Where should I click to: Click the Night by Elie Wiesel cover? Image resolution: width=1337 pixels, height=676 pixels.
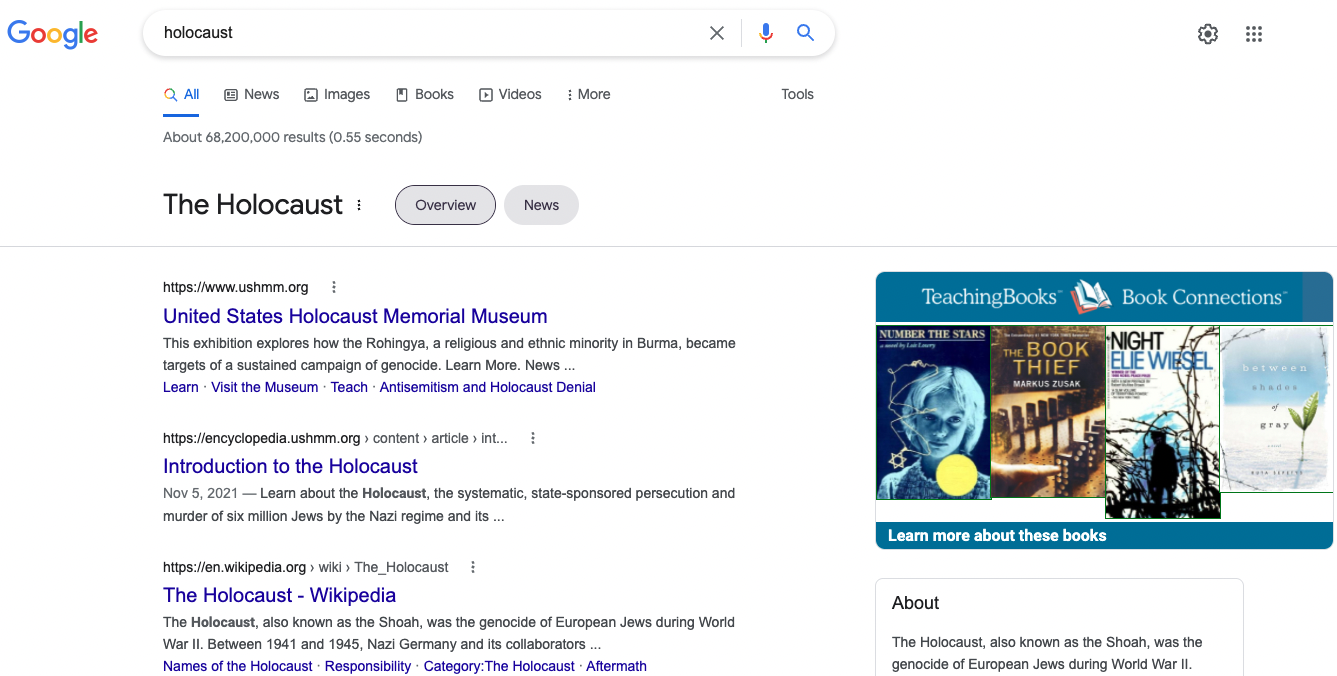pyautogui.click(x=1162, y=421)
